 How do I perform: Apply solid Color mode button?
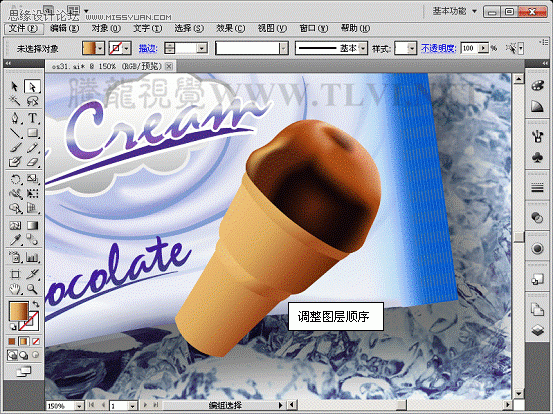pyautogui.click(x=12, y=341)
